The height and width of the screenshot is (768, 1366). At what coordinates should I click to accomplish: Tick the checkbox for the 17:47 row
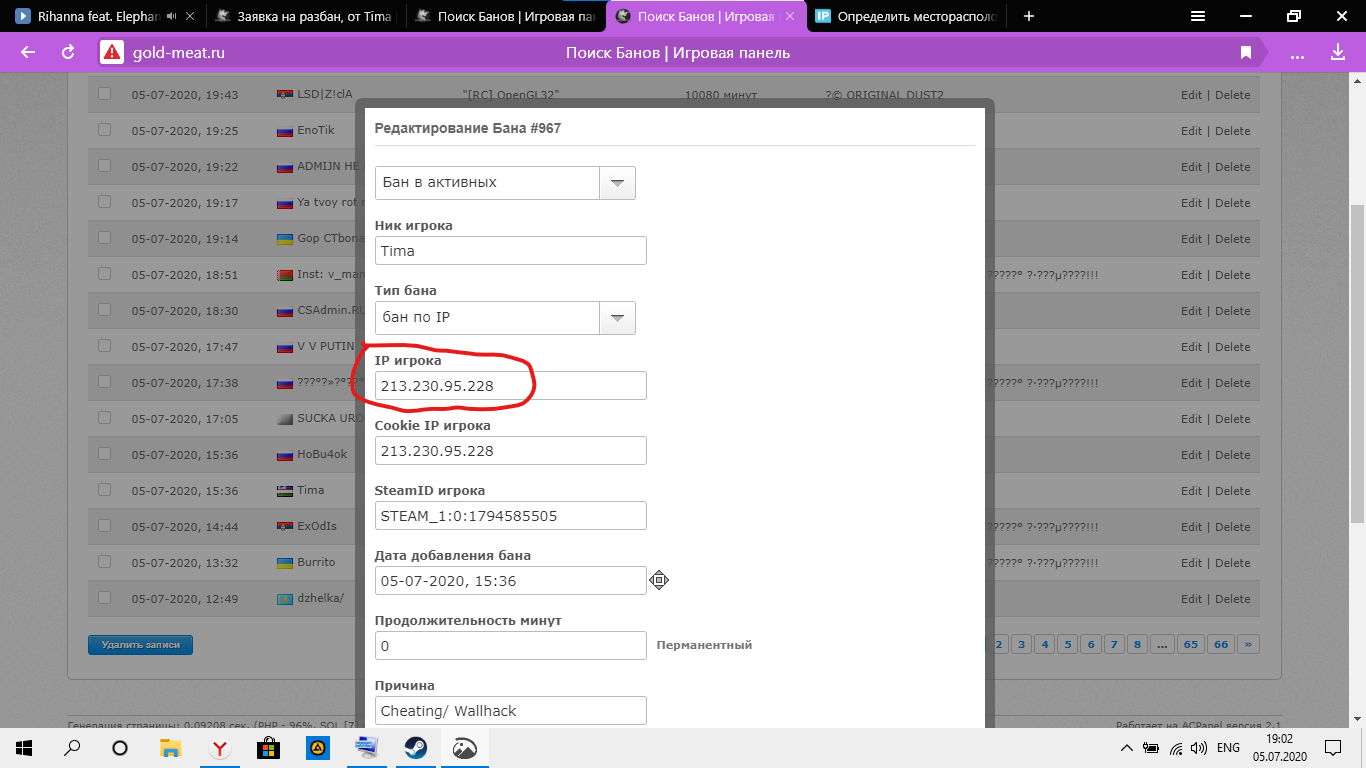[x=104, y=346]
